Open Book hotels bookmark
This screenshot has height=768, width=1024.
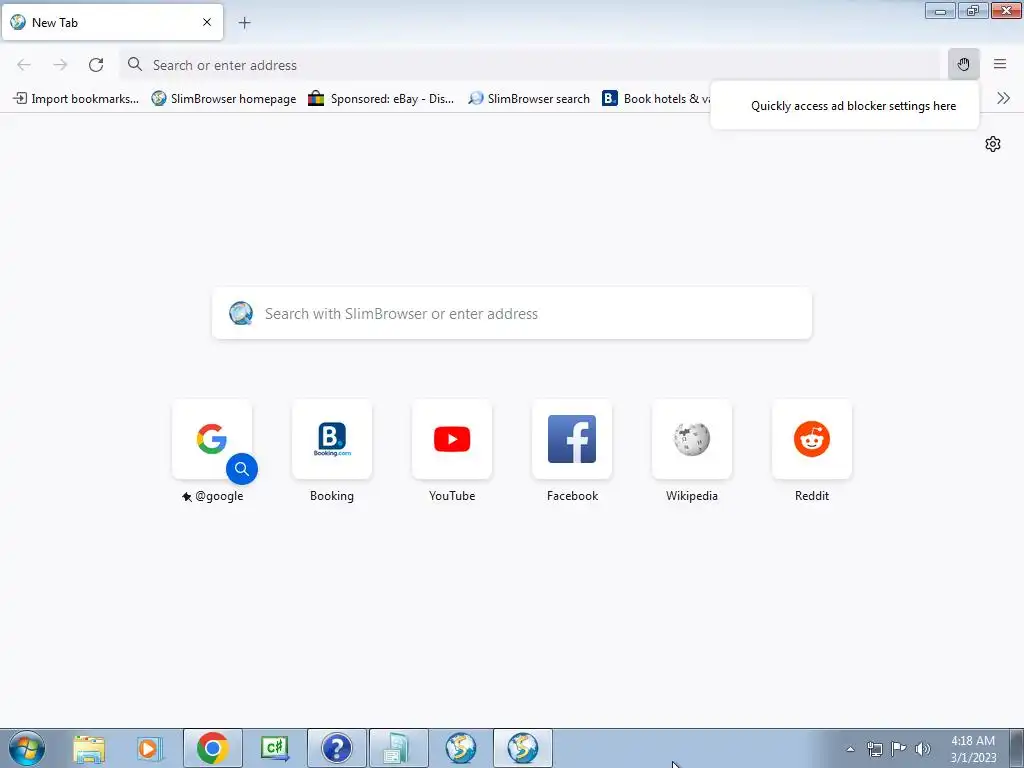[656, 99]
